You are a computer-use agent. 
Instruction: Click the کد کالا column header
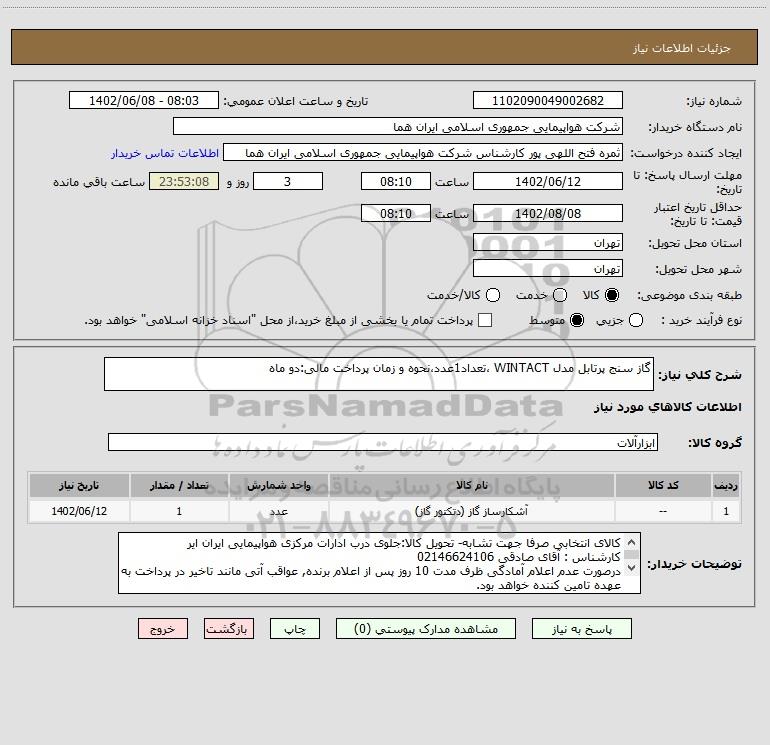click(x=663, y=485)
